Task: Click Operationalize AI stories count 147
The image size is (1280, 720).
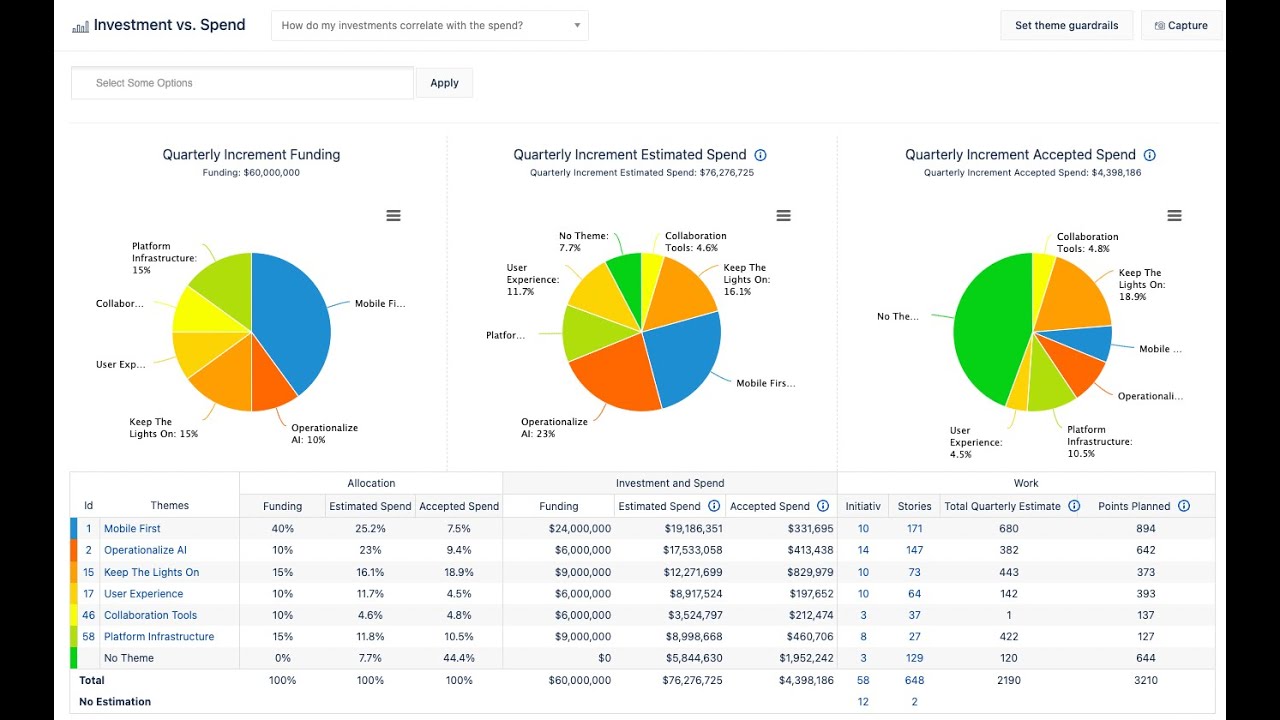Action: (x=914, y=550)
